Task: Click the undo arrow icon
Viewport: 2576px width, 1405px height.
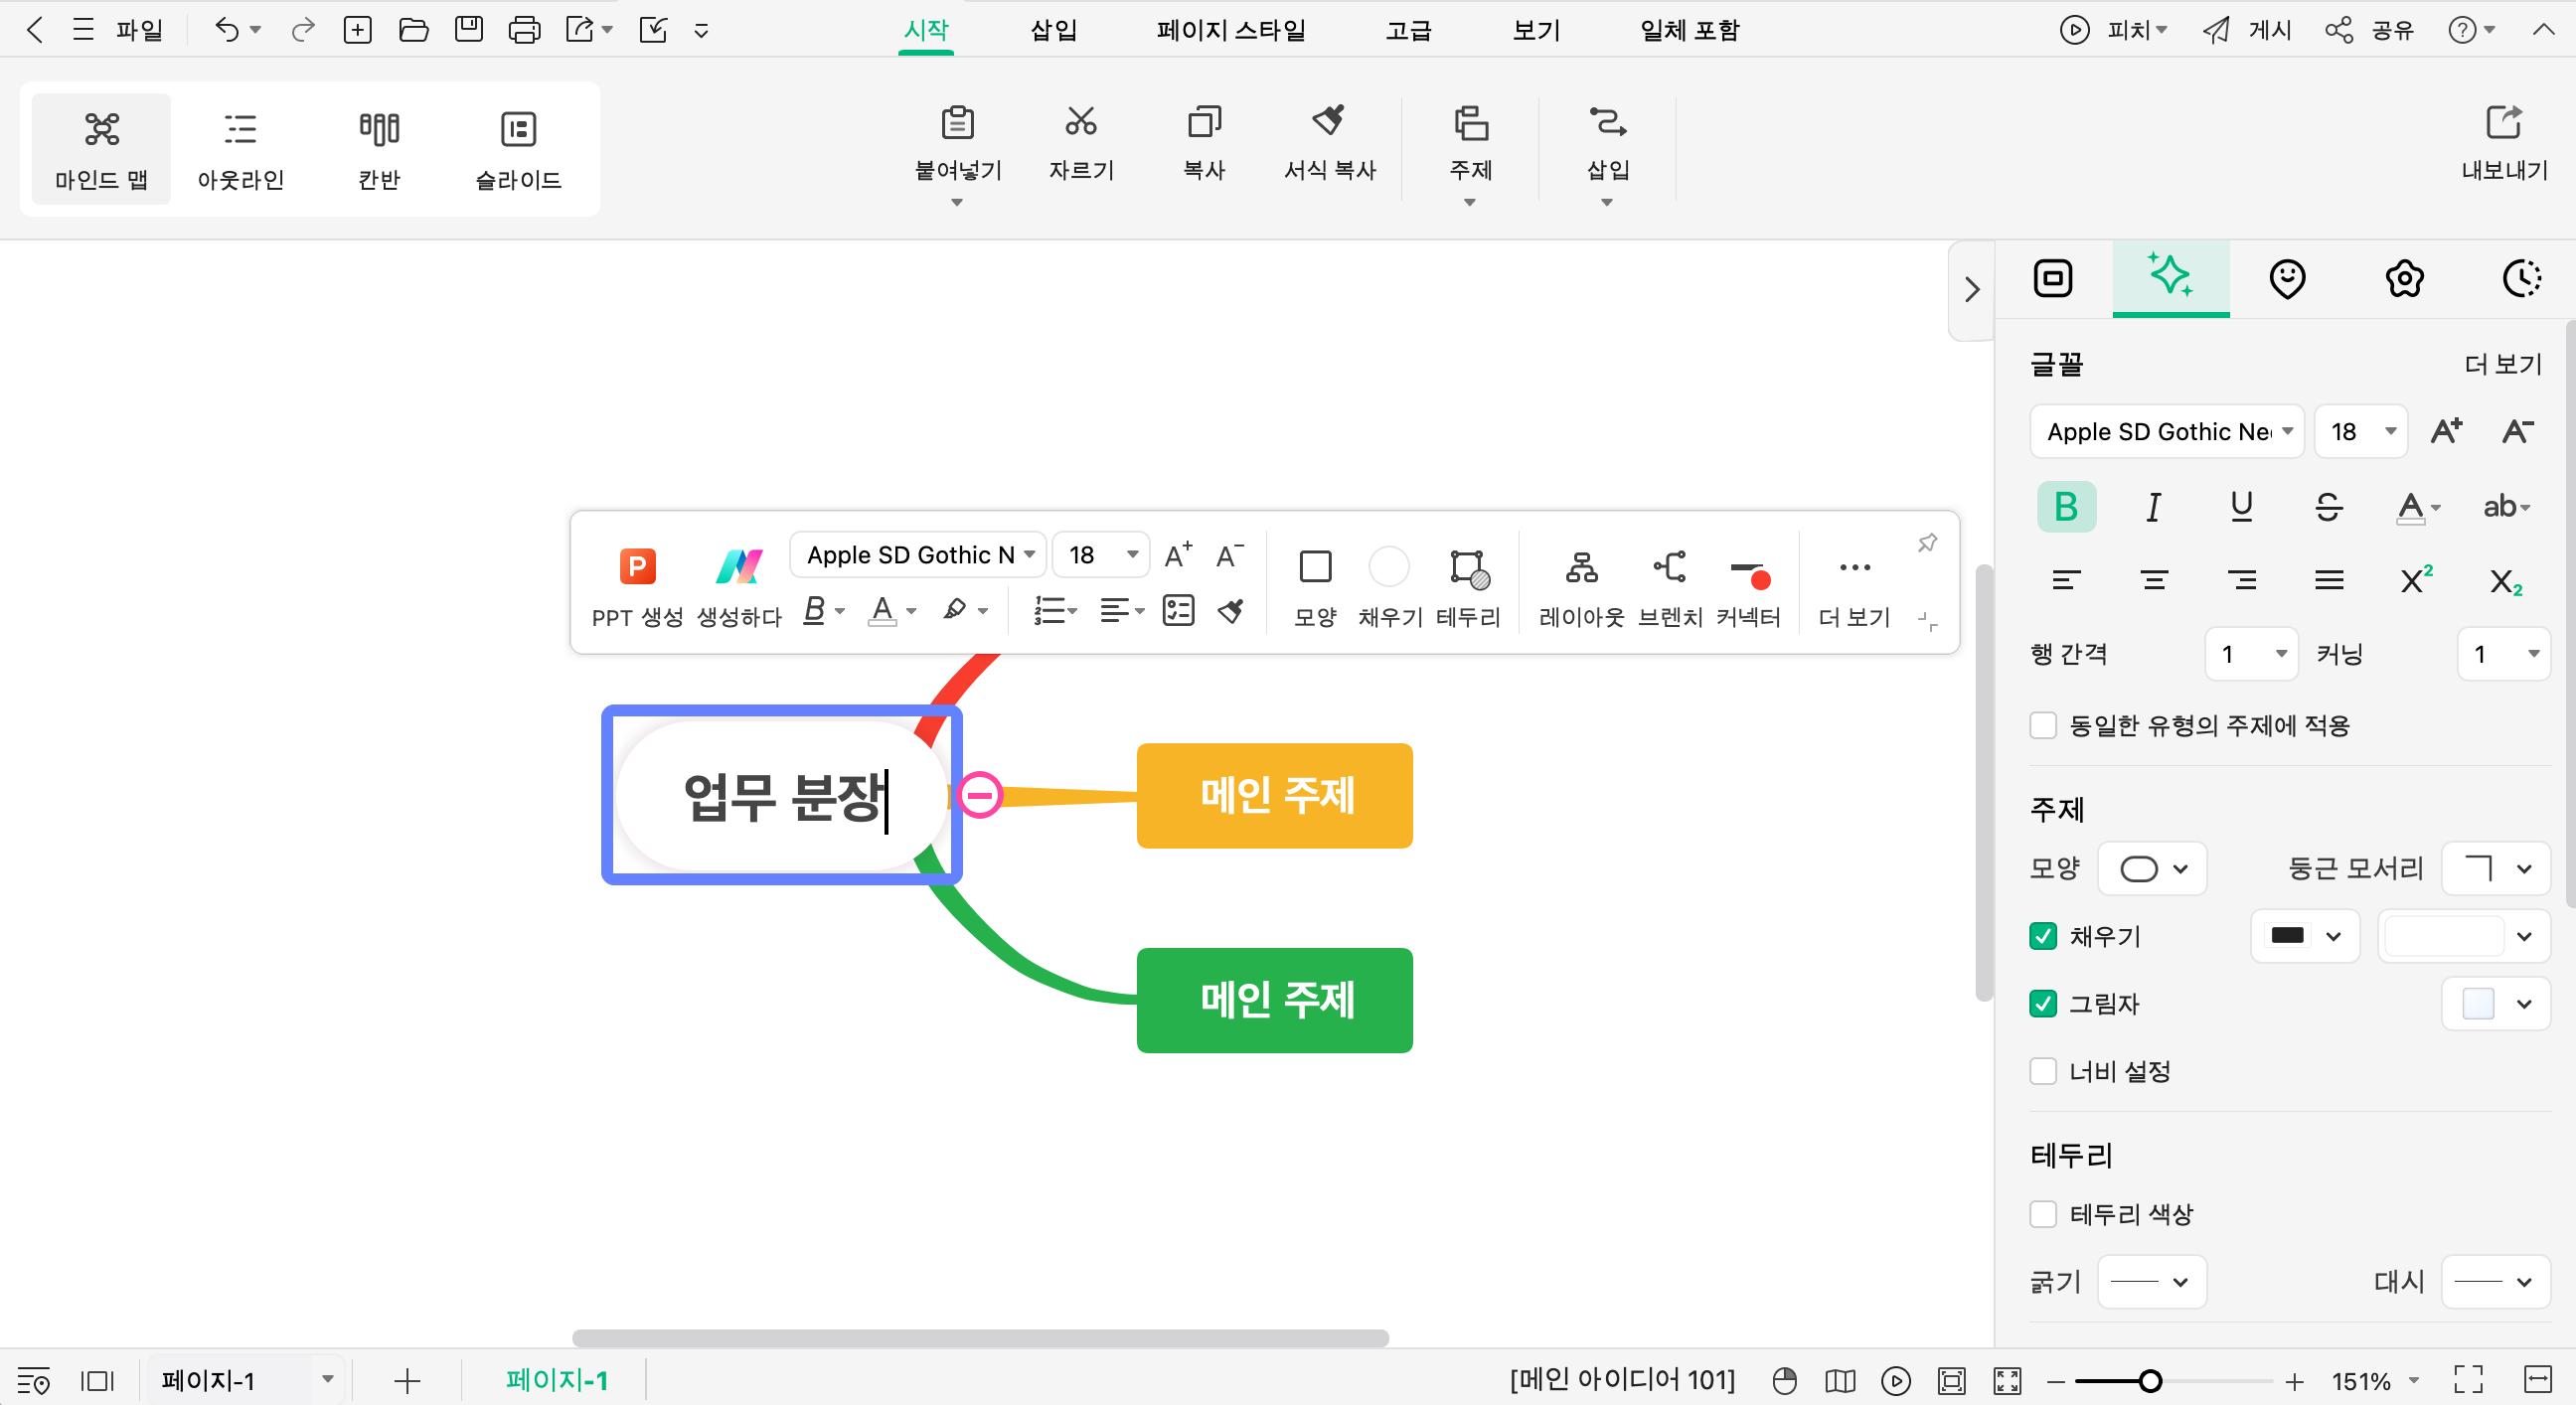Action: point(227,30)
